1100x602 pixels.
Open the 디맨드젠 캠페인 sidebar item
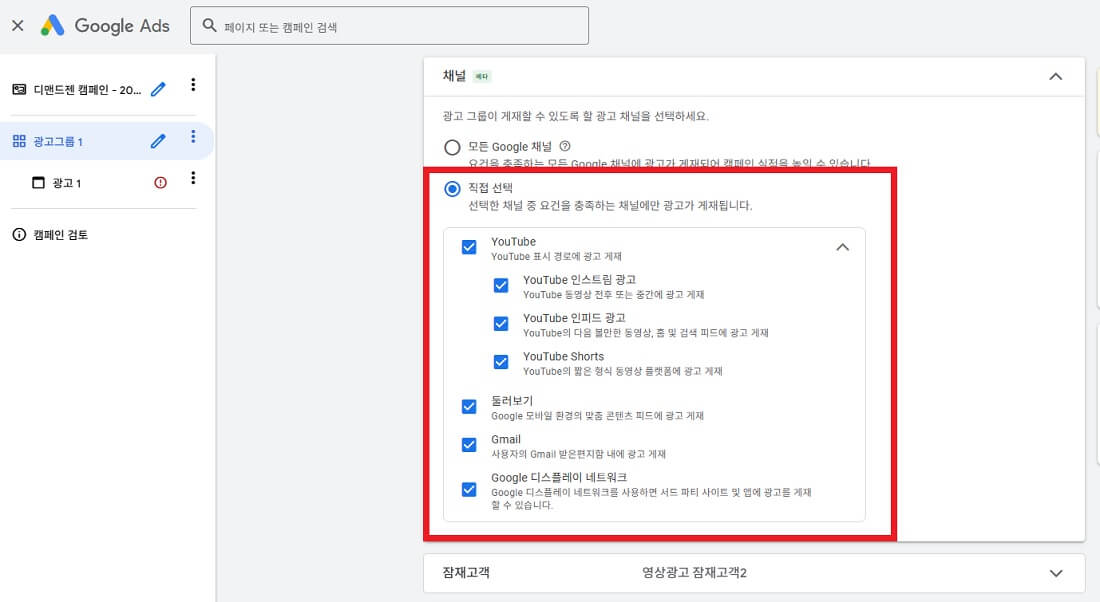[87, 90]
